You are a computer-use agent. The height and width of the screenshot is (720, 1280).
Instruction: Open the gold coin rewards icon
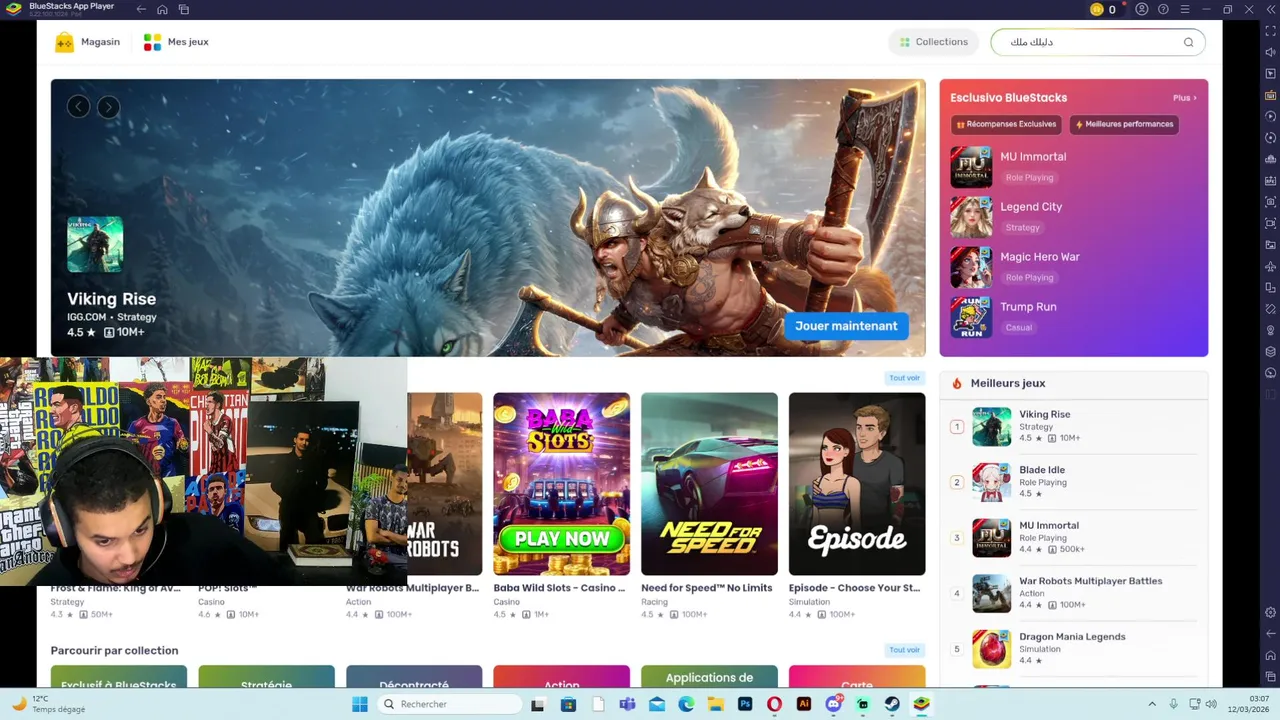point(1097,9)
